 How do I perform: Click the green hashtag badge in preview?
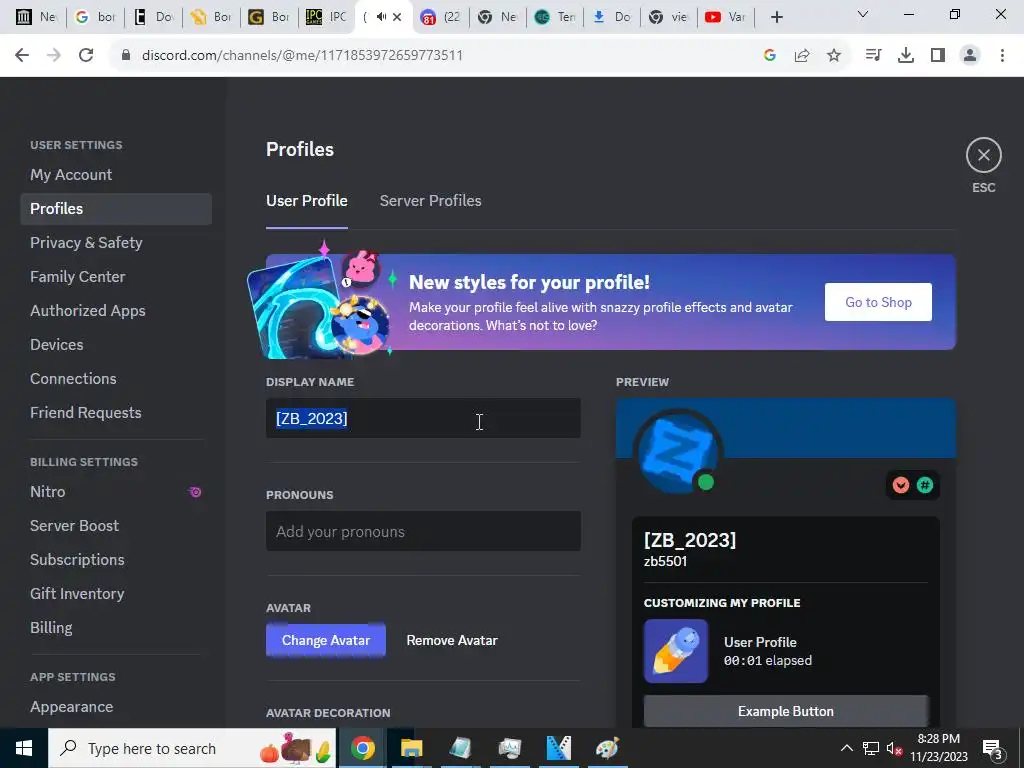point(925,485)
